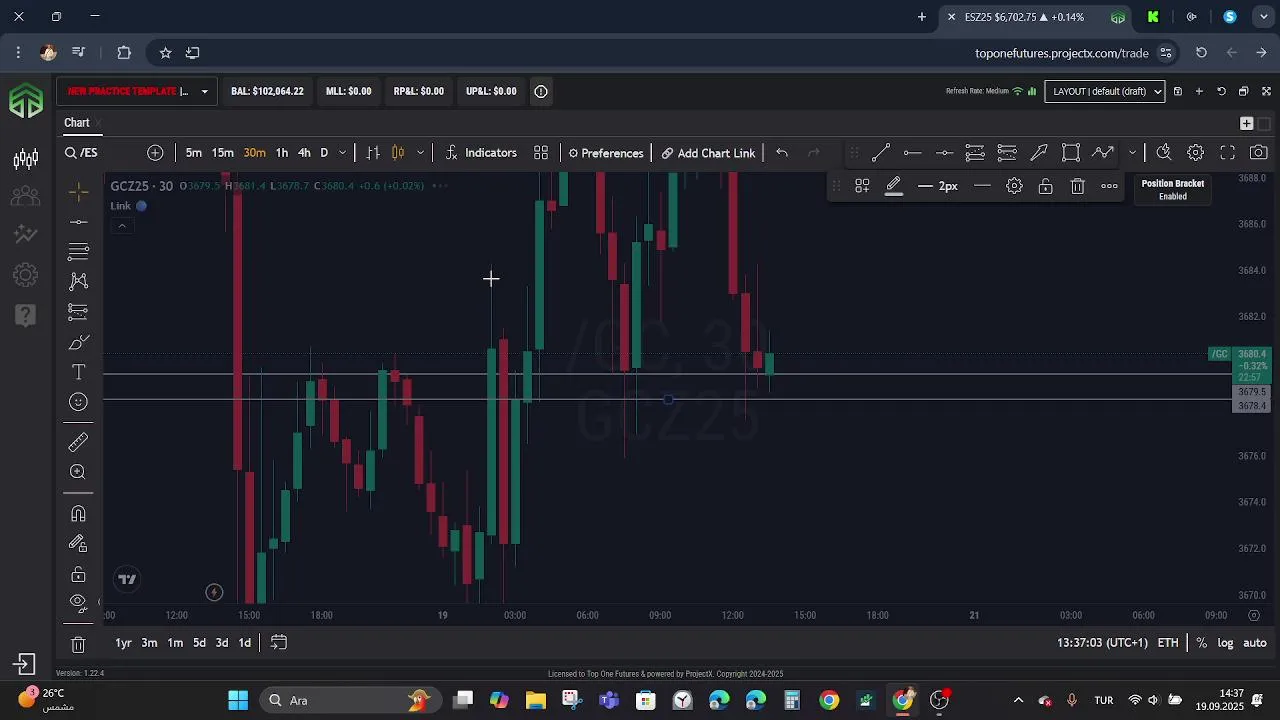Image resolution: width=1280 pixels, height=720 pixels.
Task: Select the 1yr date range
Action: coord(123,643)
